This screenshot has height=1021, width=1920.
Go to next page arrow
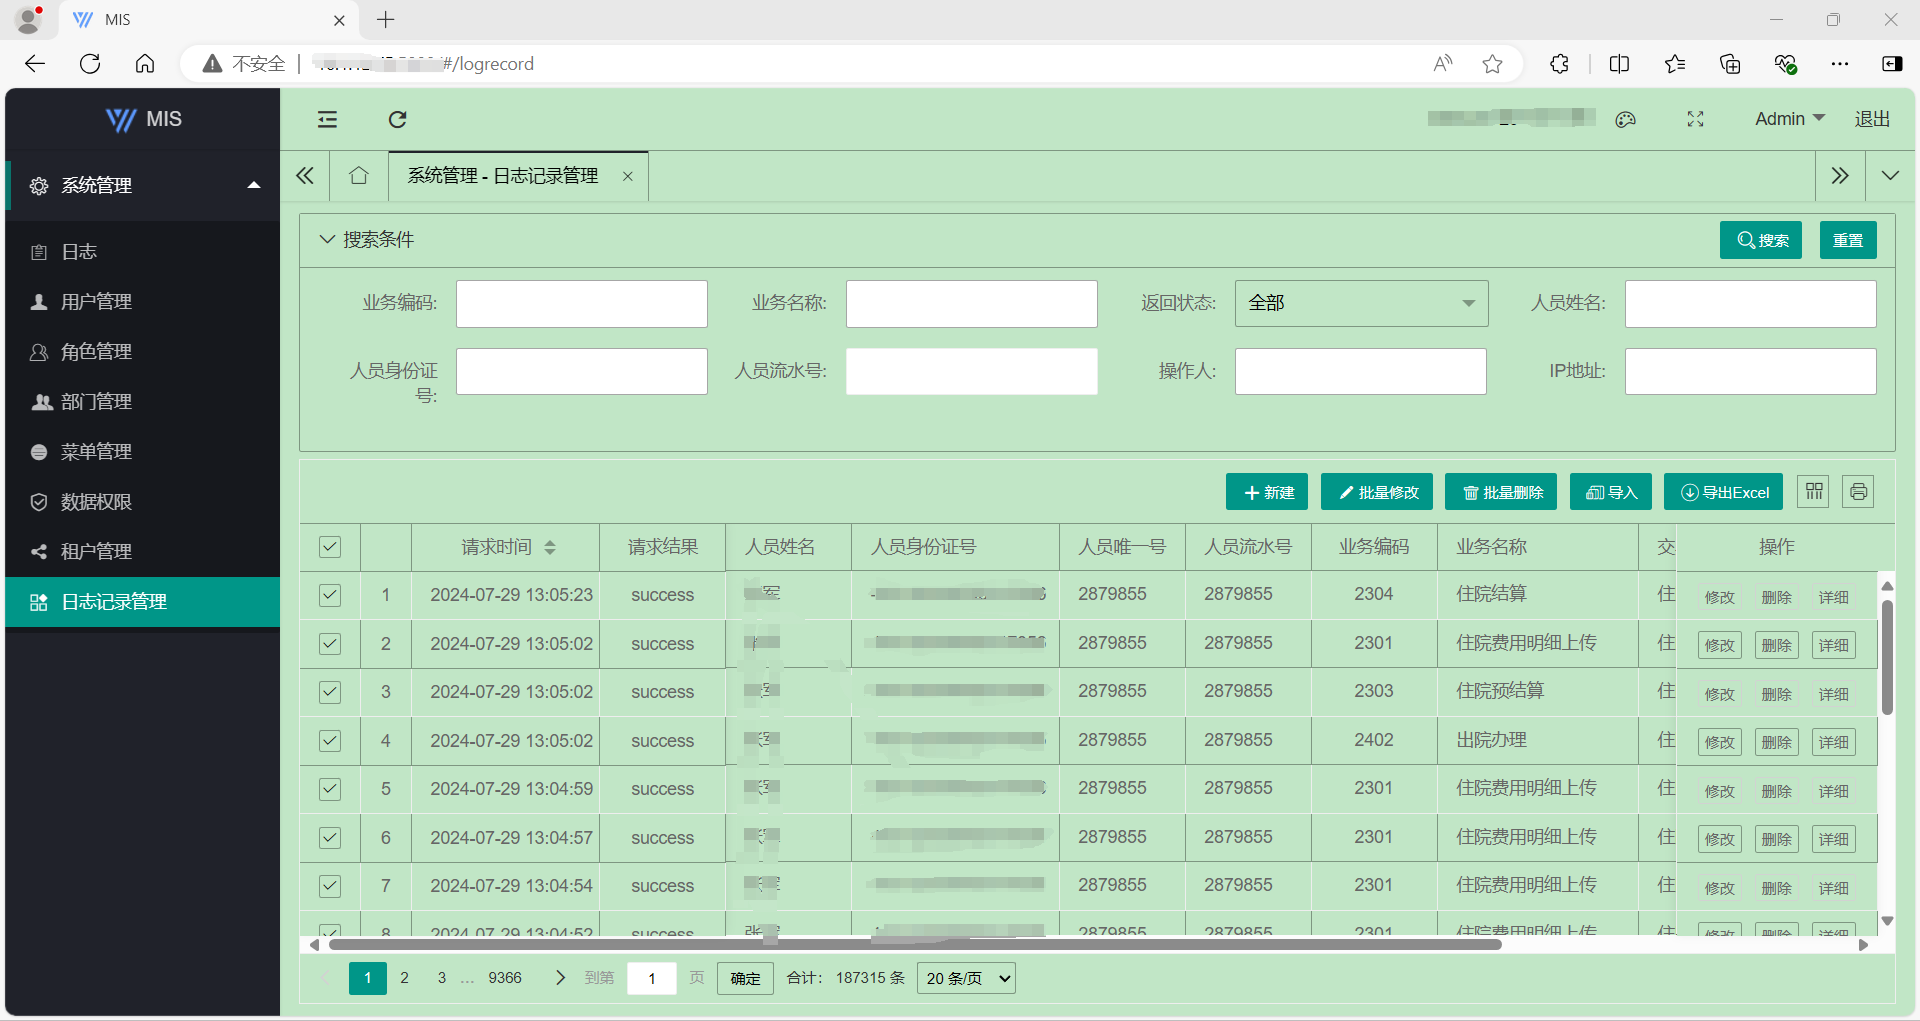[x=560, y=978]
